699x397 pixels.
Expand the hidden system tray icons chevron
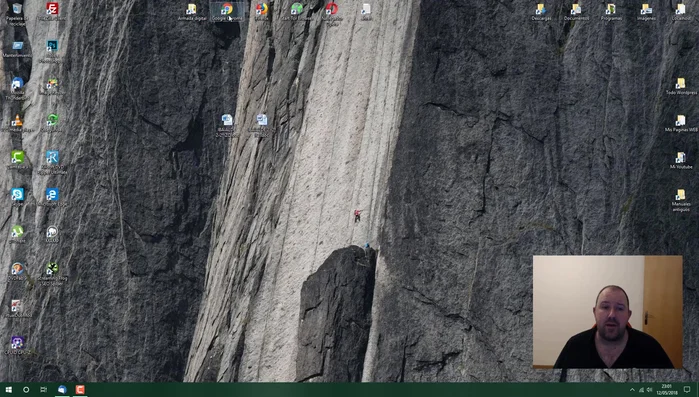coord(632,390)
